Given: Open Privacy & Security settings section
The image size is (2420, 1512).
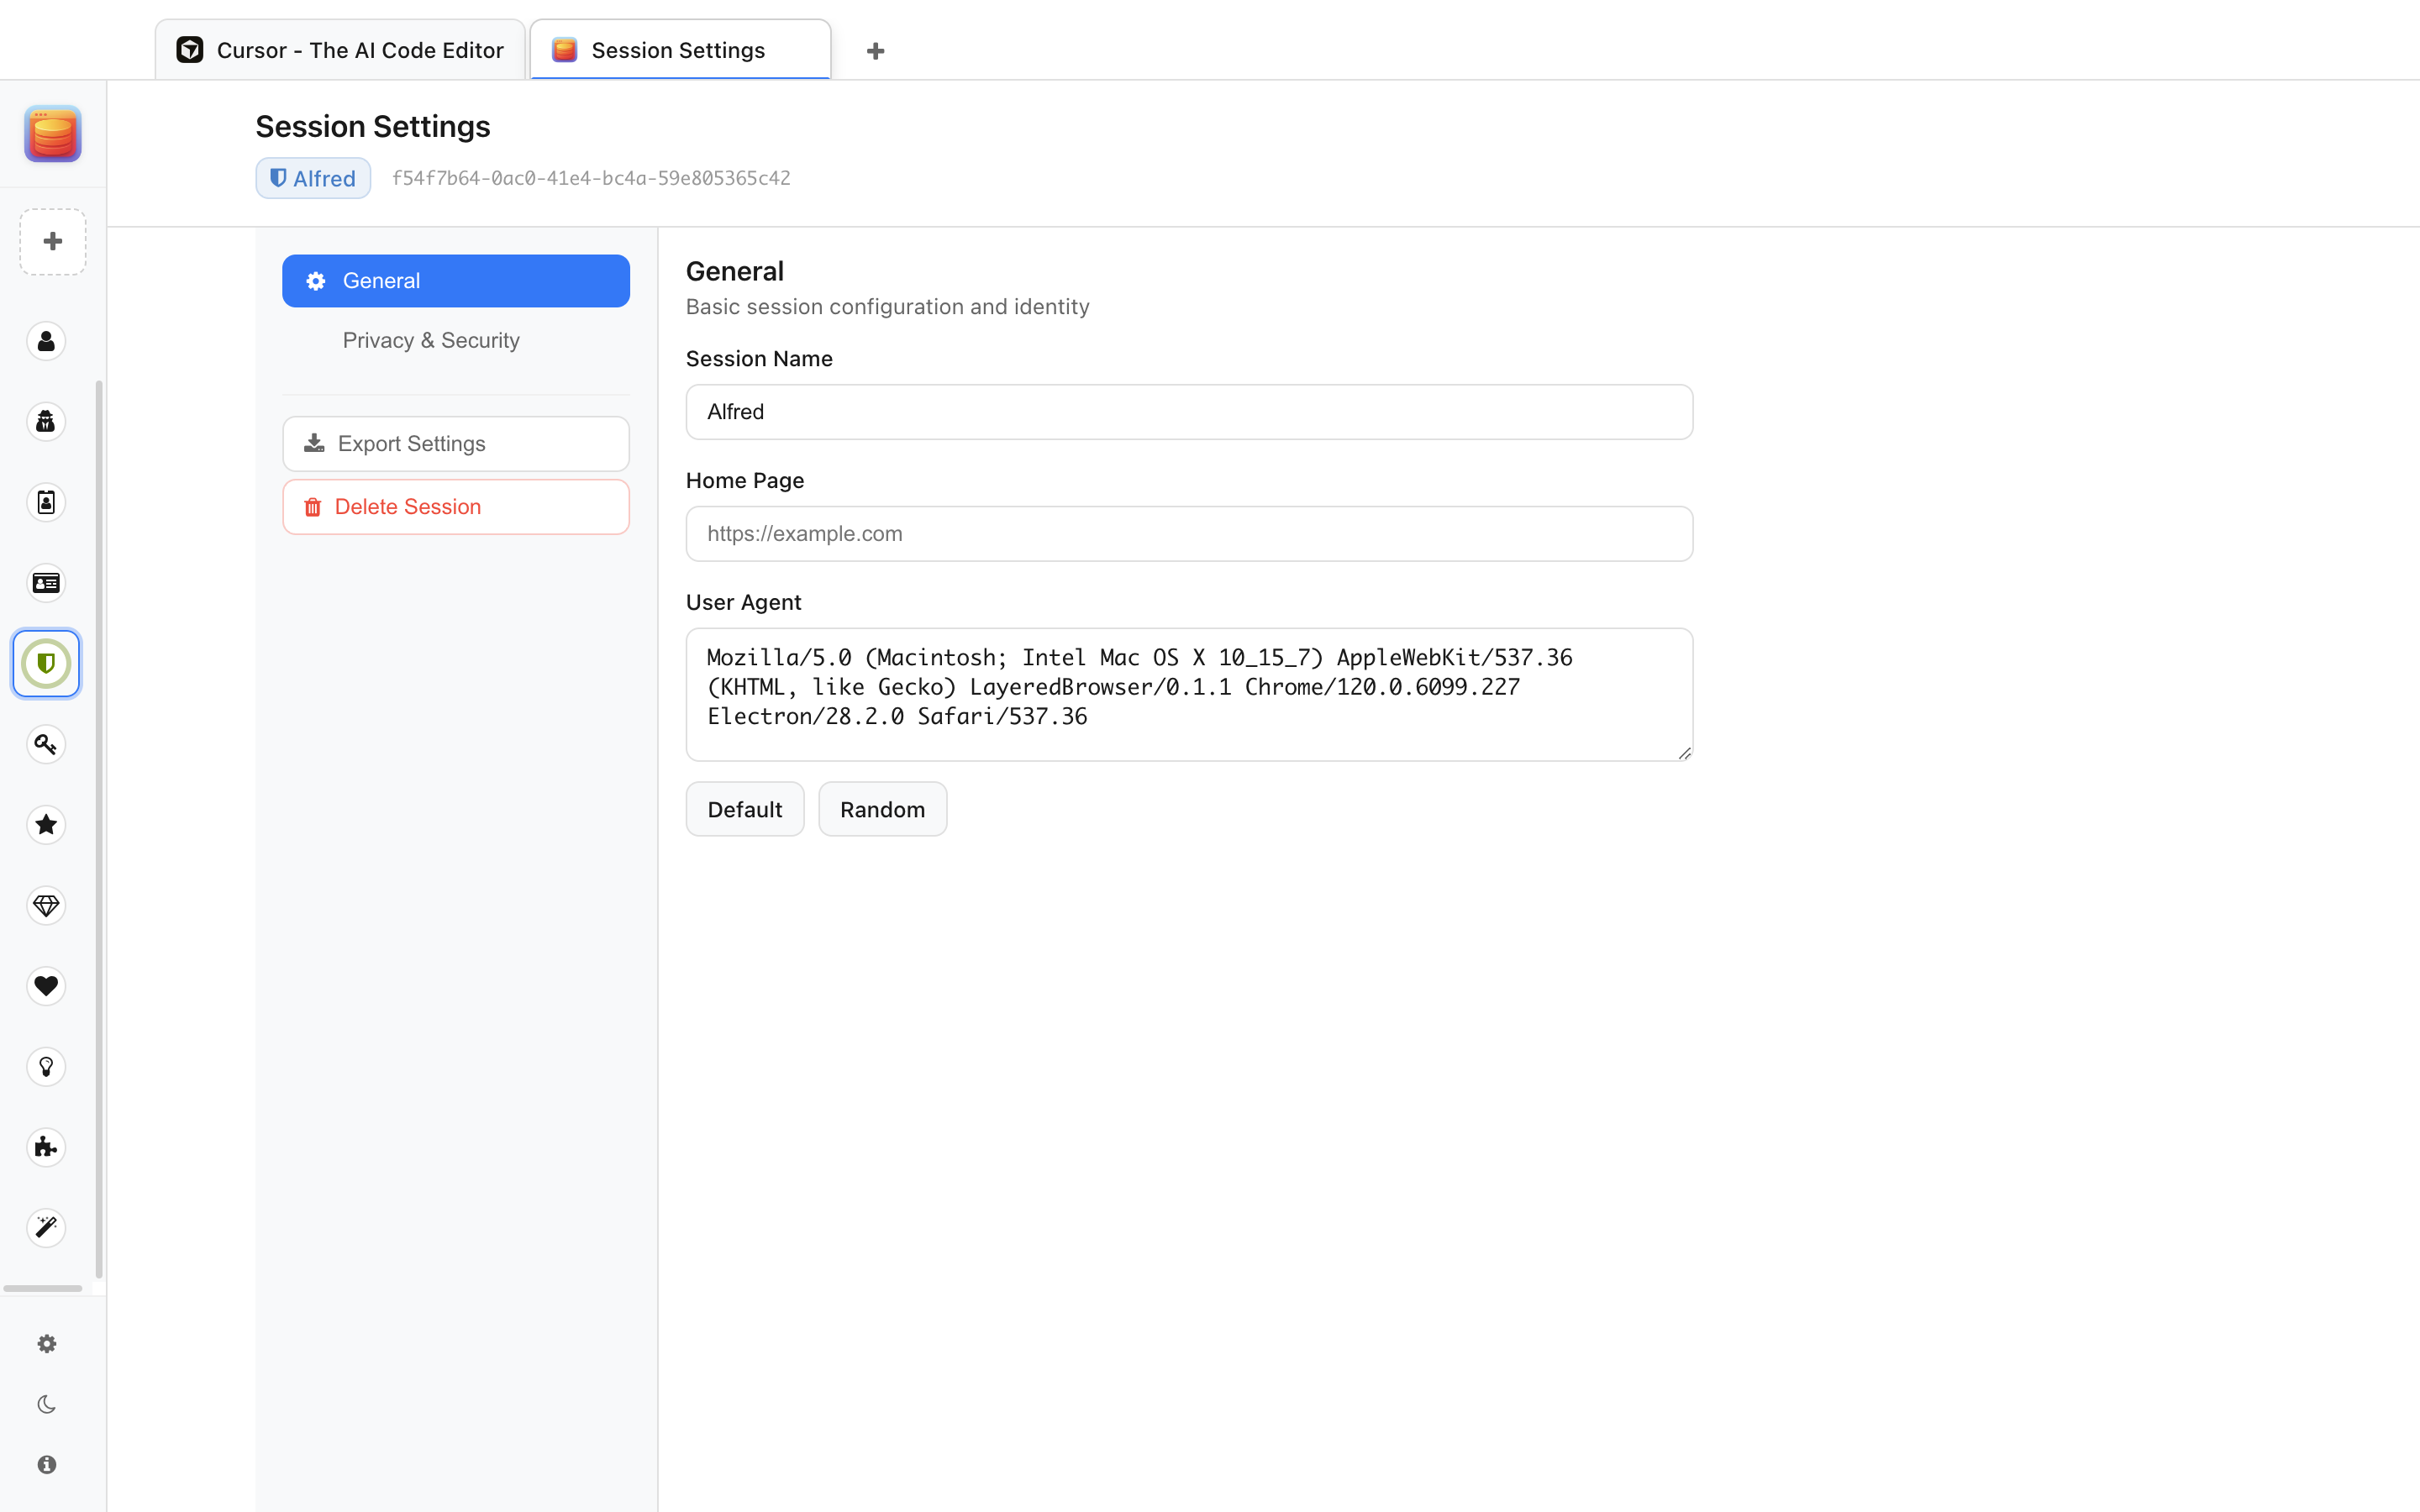Looking at the screenshot, I should pos(431,341).
